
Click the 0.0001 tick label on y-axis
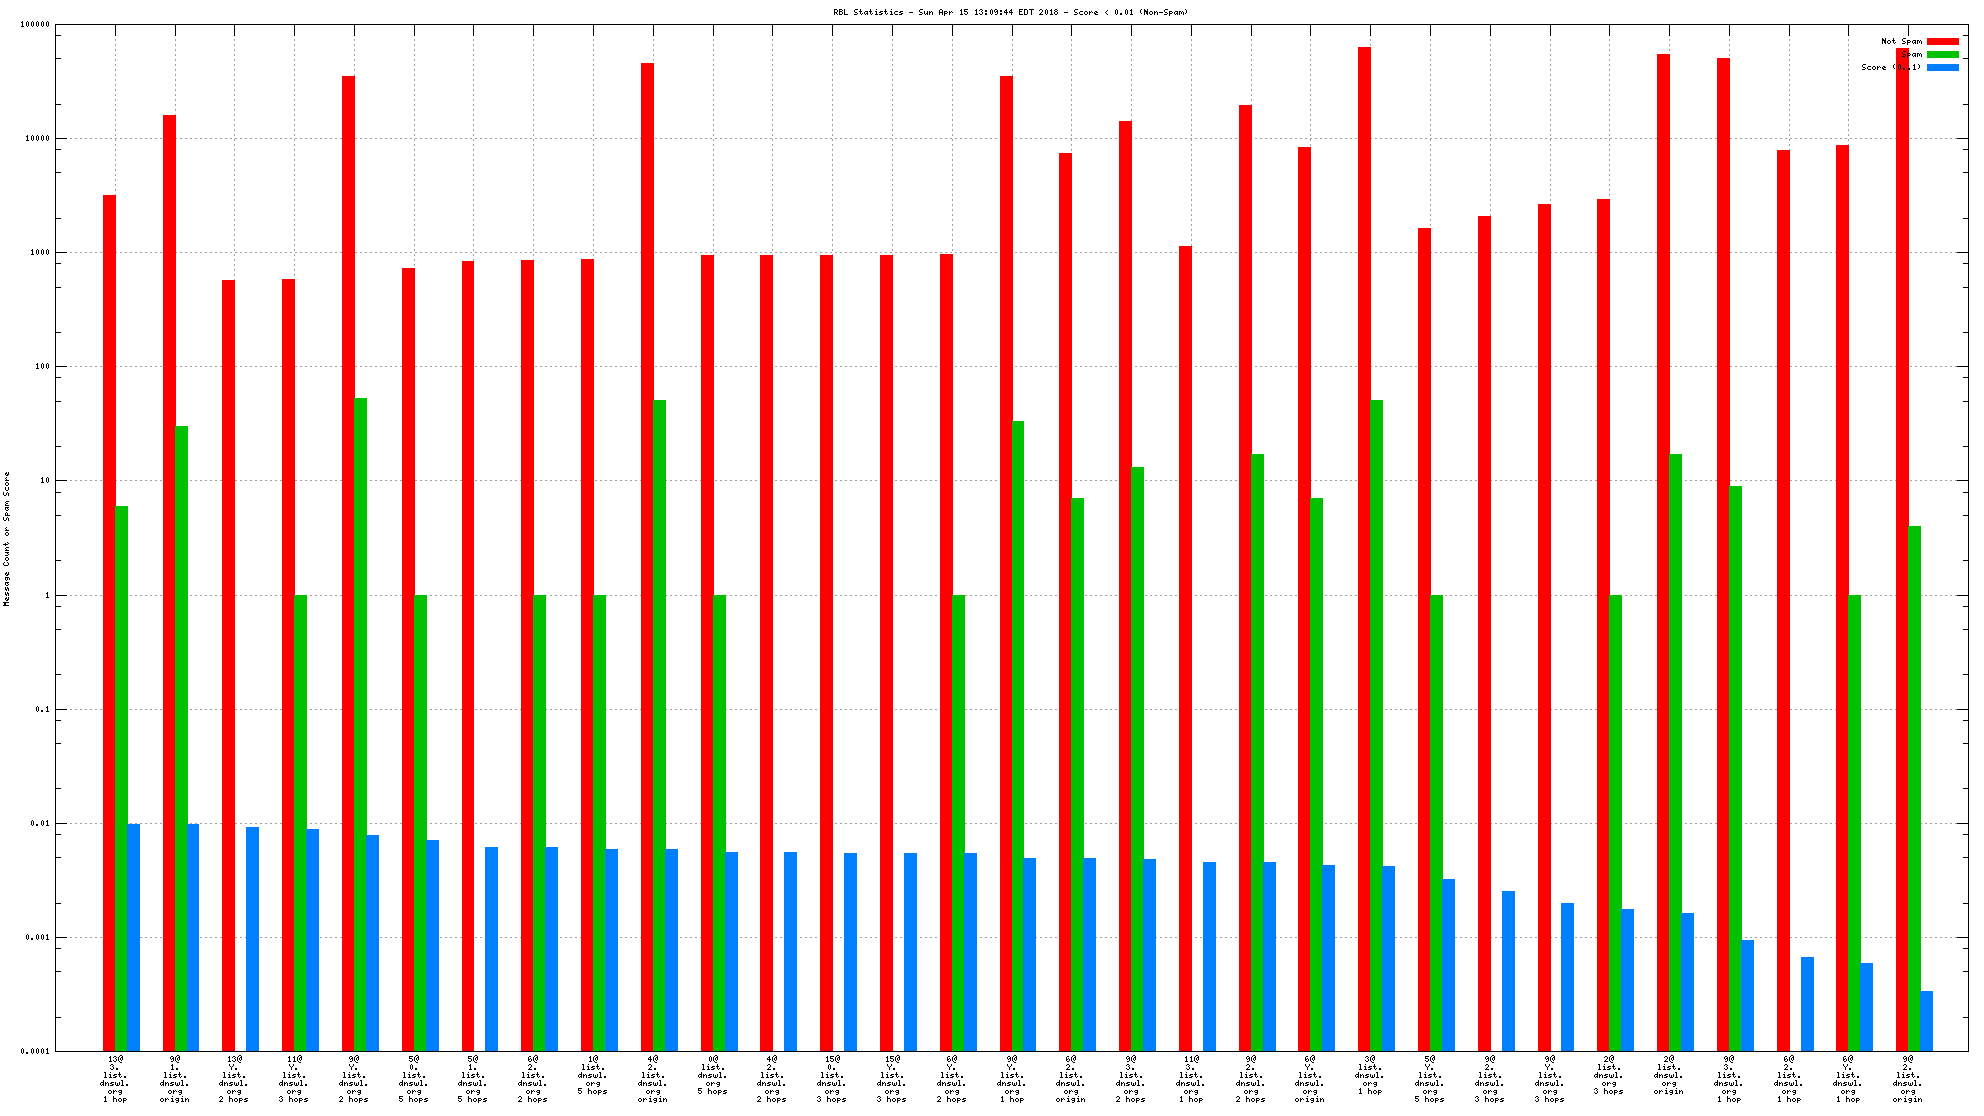pyautogui.click(x=37, y=1051)
